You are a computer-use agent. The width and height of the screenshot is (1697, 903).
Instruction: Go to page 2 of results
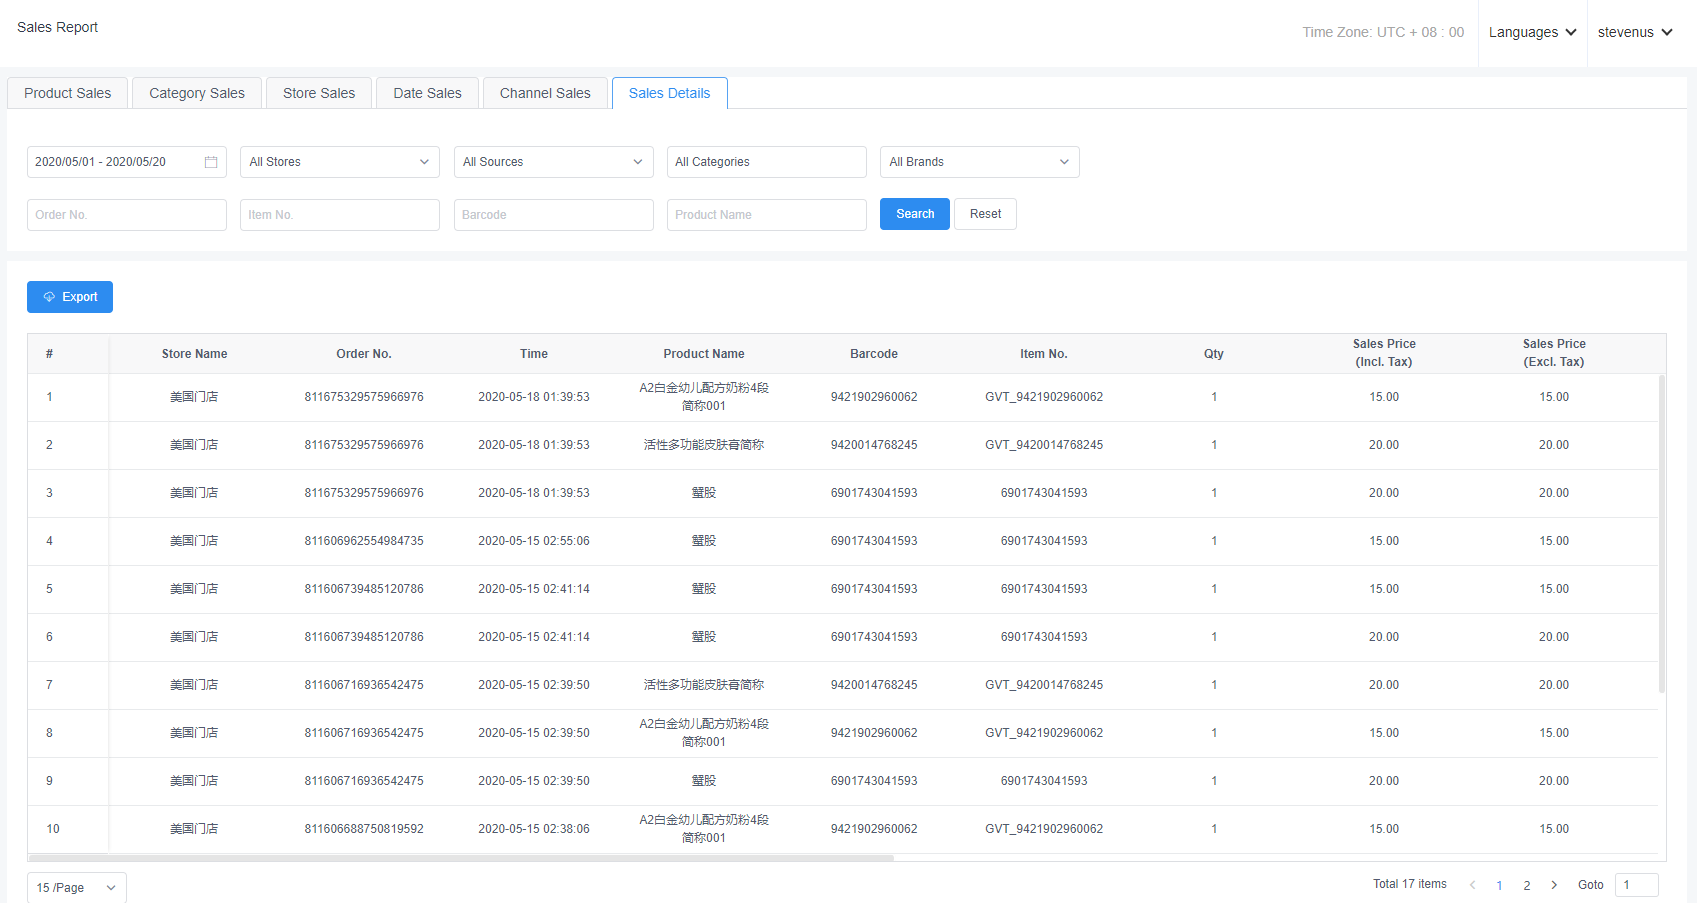1527,885
